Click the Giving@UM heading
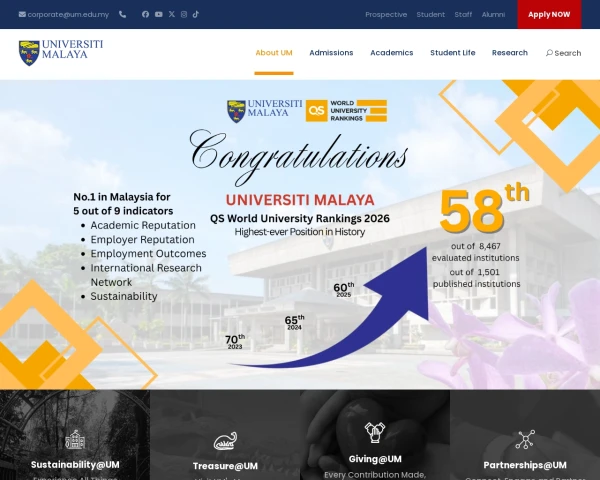Viewport: 600px width, 480px height. [375, 459]
